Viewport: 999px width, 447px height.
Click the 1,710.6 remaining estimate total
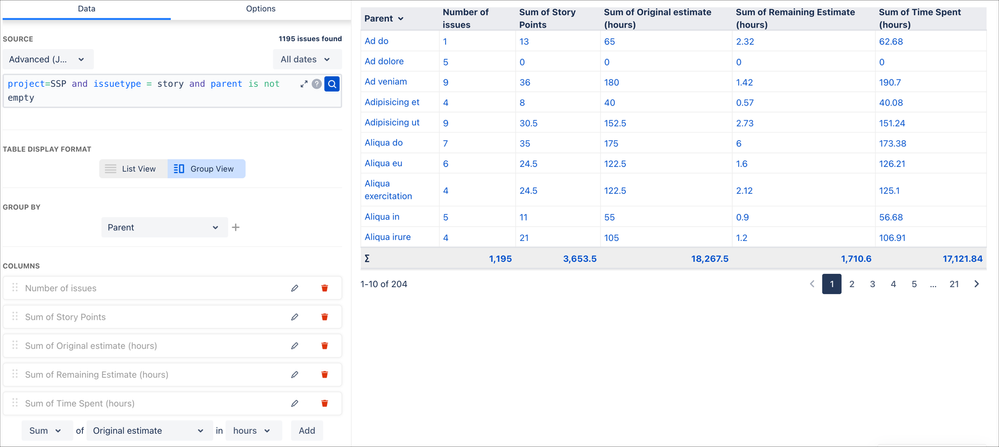856,259
